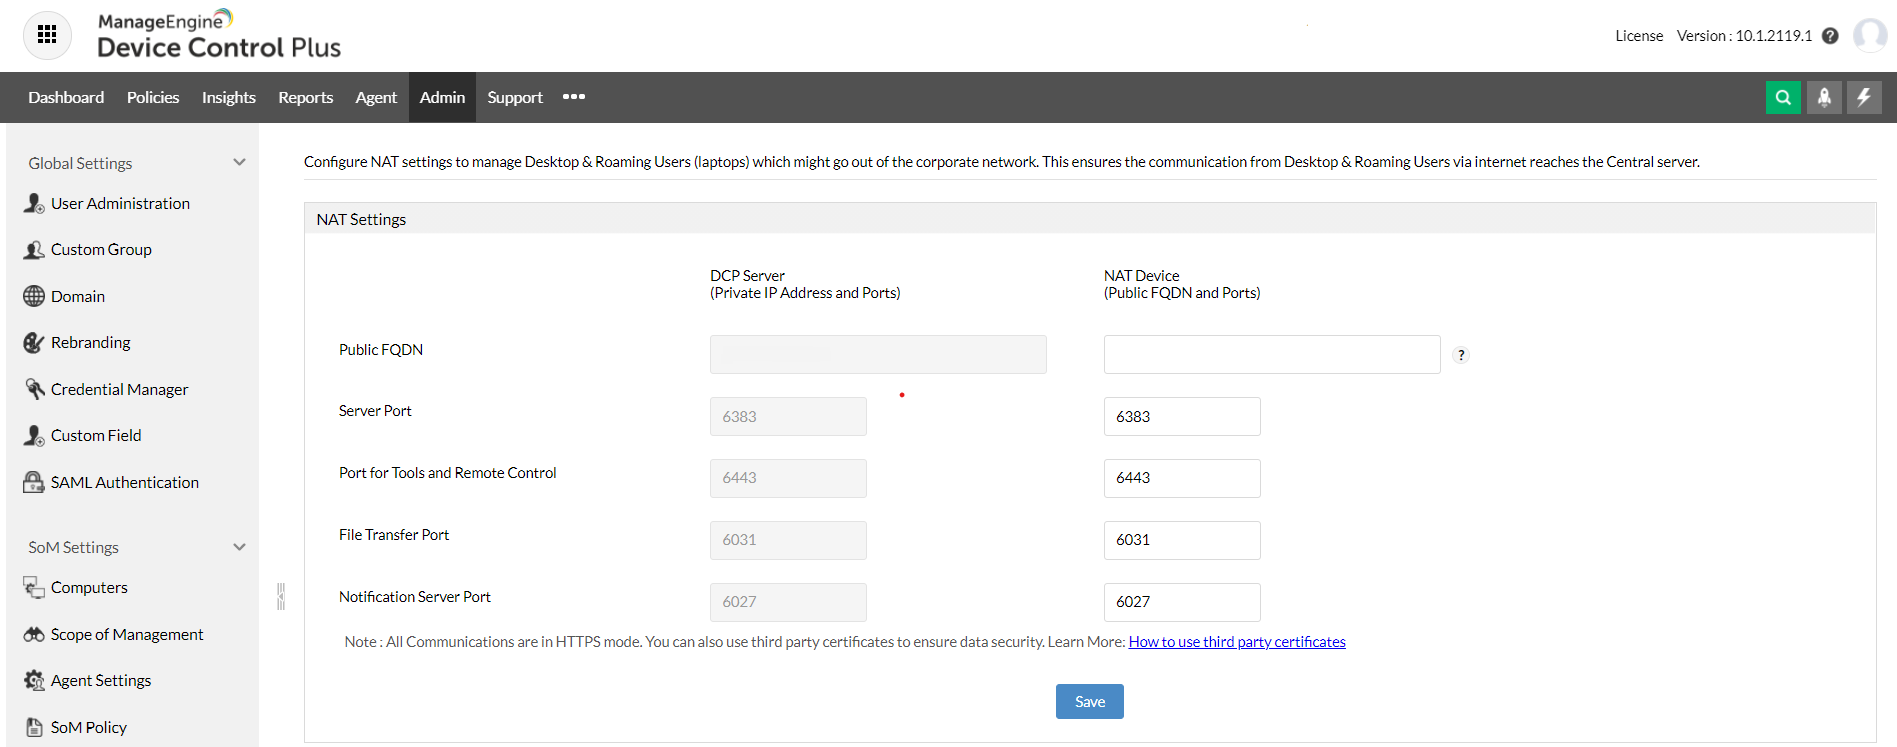Click the rocket quick launch icon

pyautogui.click(x=1824, y=97)
